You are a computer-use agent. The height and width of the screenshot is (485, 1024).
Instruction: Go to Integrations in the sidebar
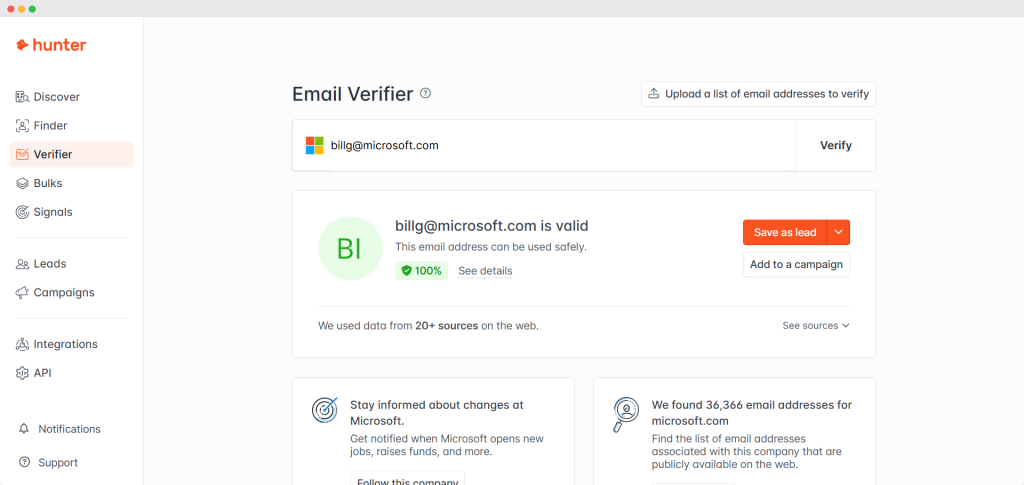point(65,344)
